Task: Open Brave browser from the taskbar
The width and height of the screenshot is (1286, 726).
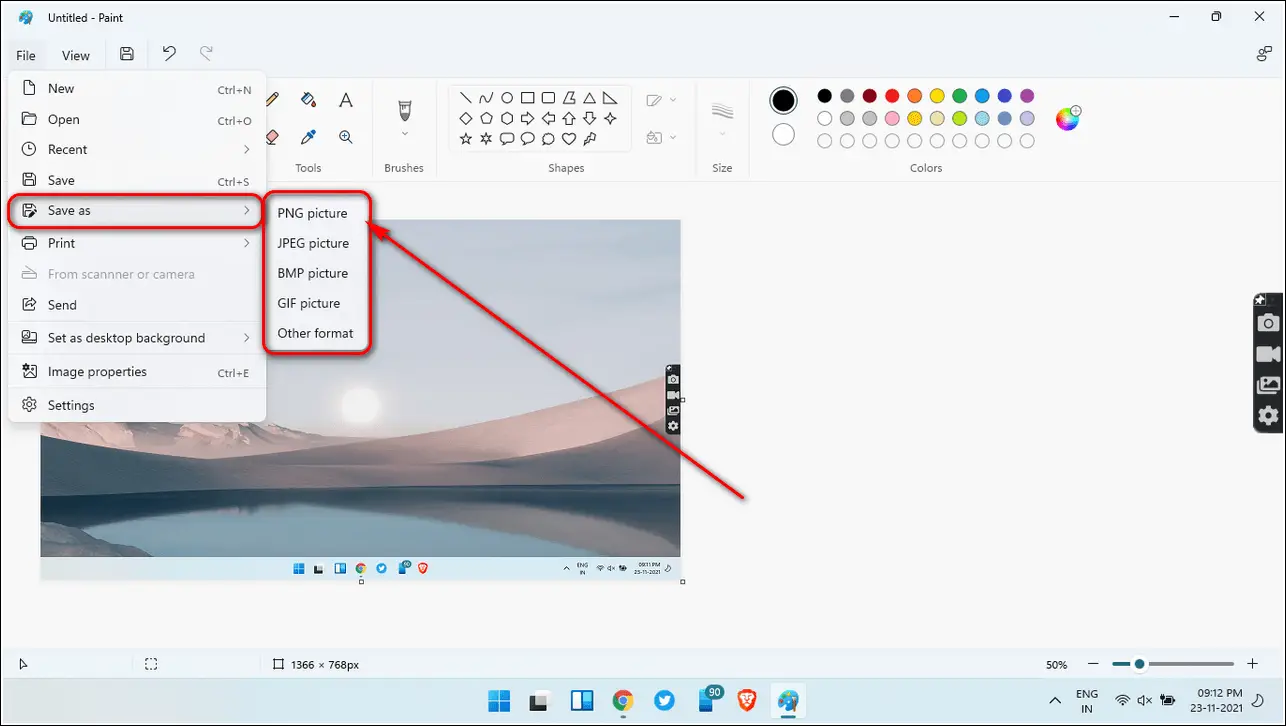Action: tap(747, 700)
